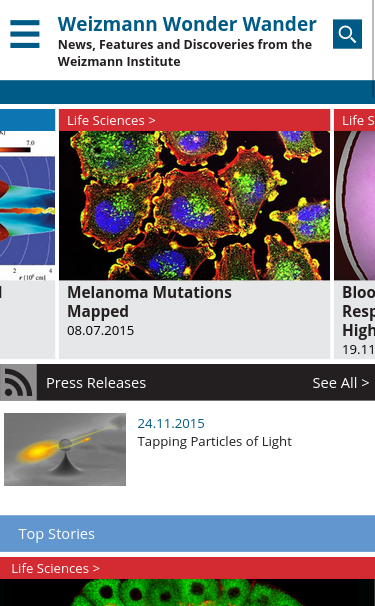Click the purple microscopy image on right
375x606 pixels.
click(355, 206)
